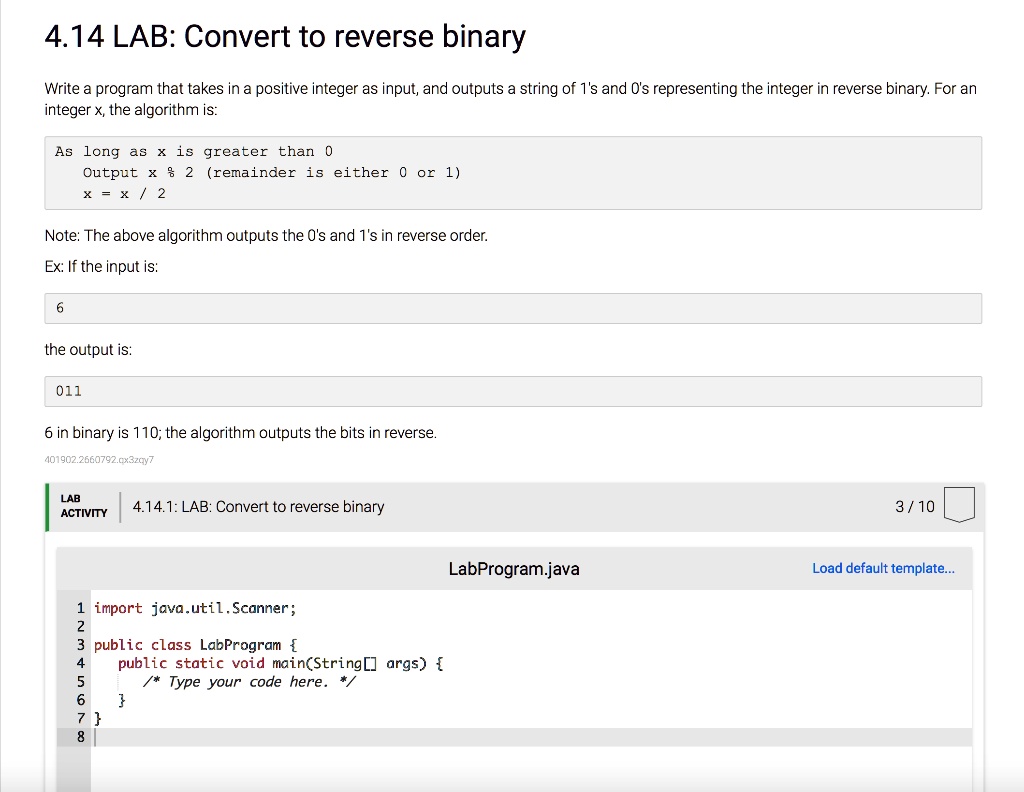Click the 4.14.1 LAB activity title
Viewport: 1024px width, 792px height.
pos(258,507)
